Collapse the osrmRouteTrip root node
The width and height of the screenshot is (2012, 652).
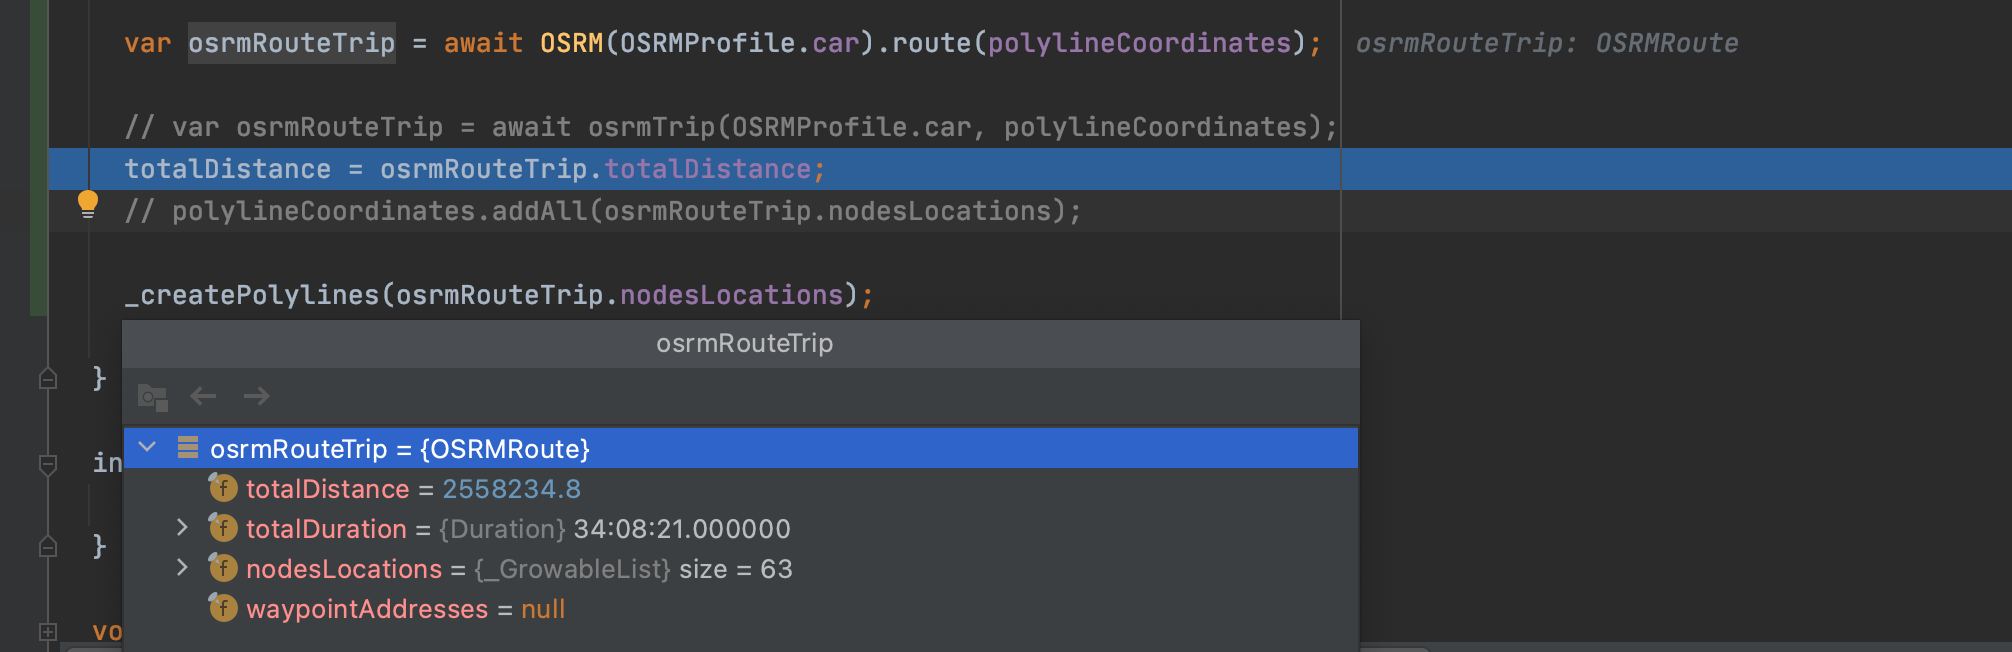(x=147, y=448)
